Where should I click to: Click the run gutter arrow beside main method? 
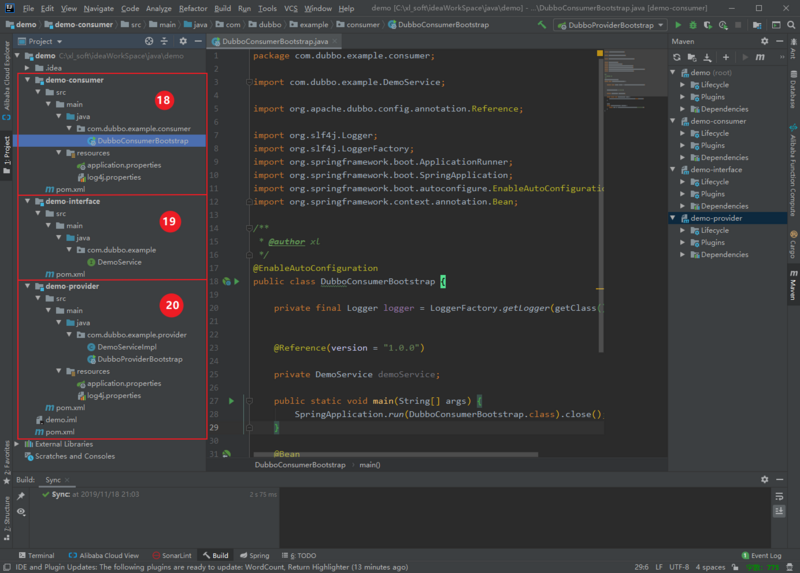tap(231, 401)
